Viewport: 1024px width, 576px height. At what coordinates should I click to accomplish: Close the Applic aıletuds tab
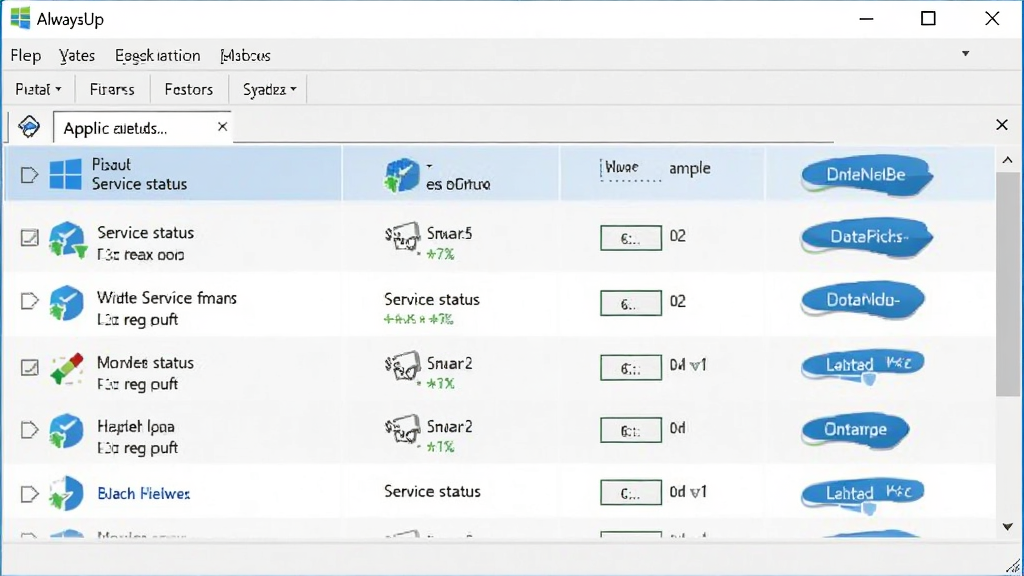(223, 127)
